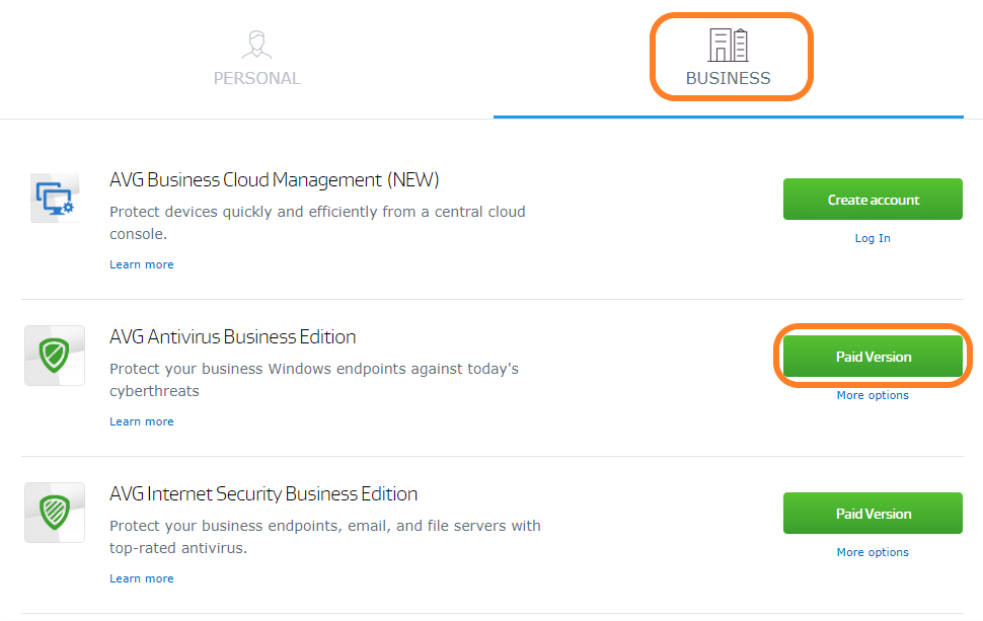Screen dimensions: 983x621
Task: Open the Log In link
Action: coord(871,238)
